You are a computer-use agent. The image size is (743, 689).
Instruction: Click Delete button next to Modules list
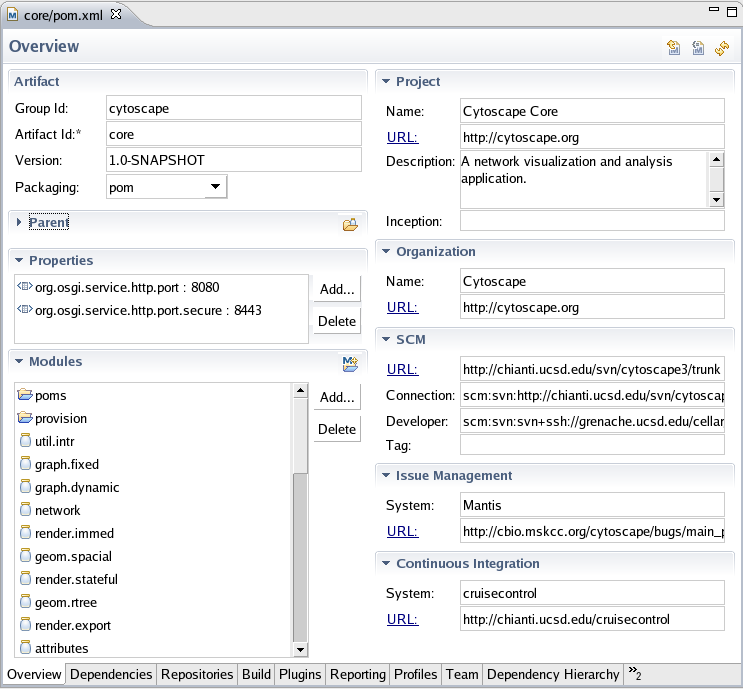[x=336, y=429]
